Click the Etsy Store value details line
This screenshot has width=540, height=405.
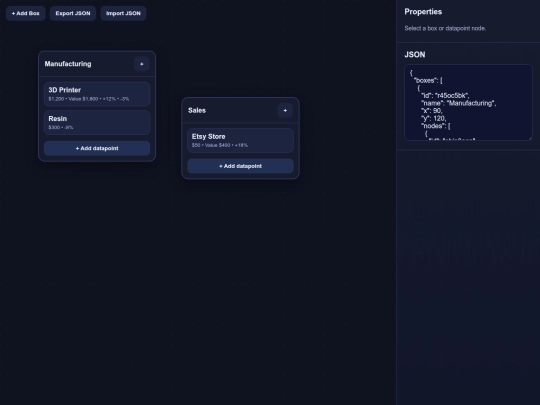[220, 145]
